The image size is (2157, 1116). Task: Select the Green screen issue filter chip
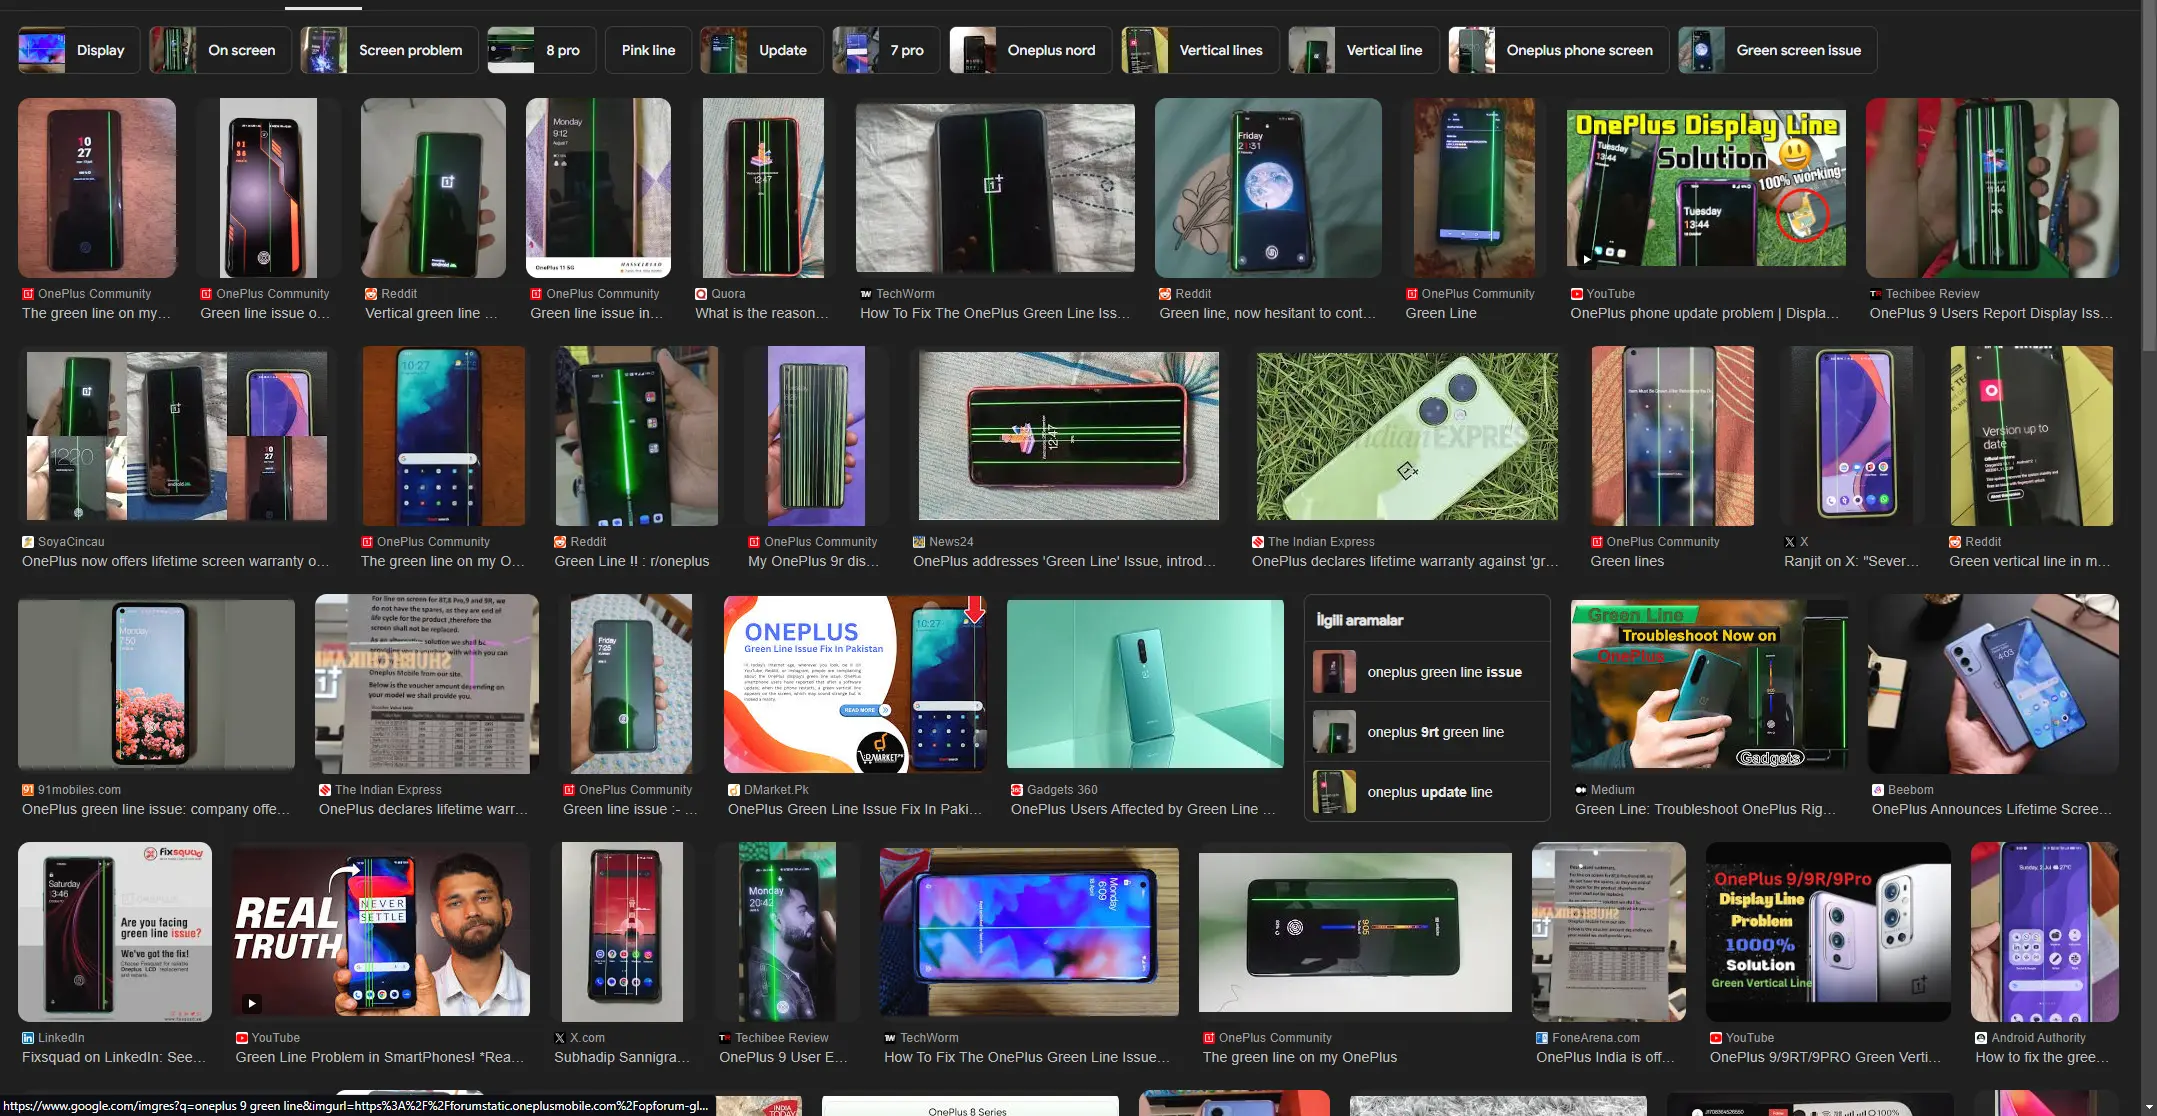point(1777,50)
